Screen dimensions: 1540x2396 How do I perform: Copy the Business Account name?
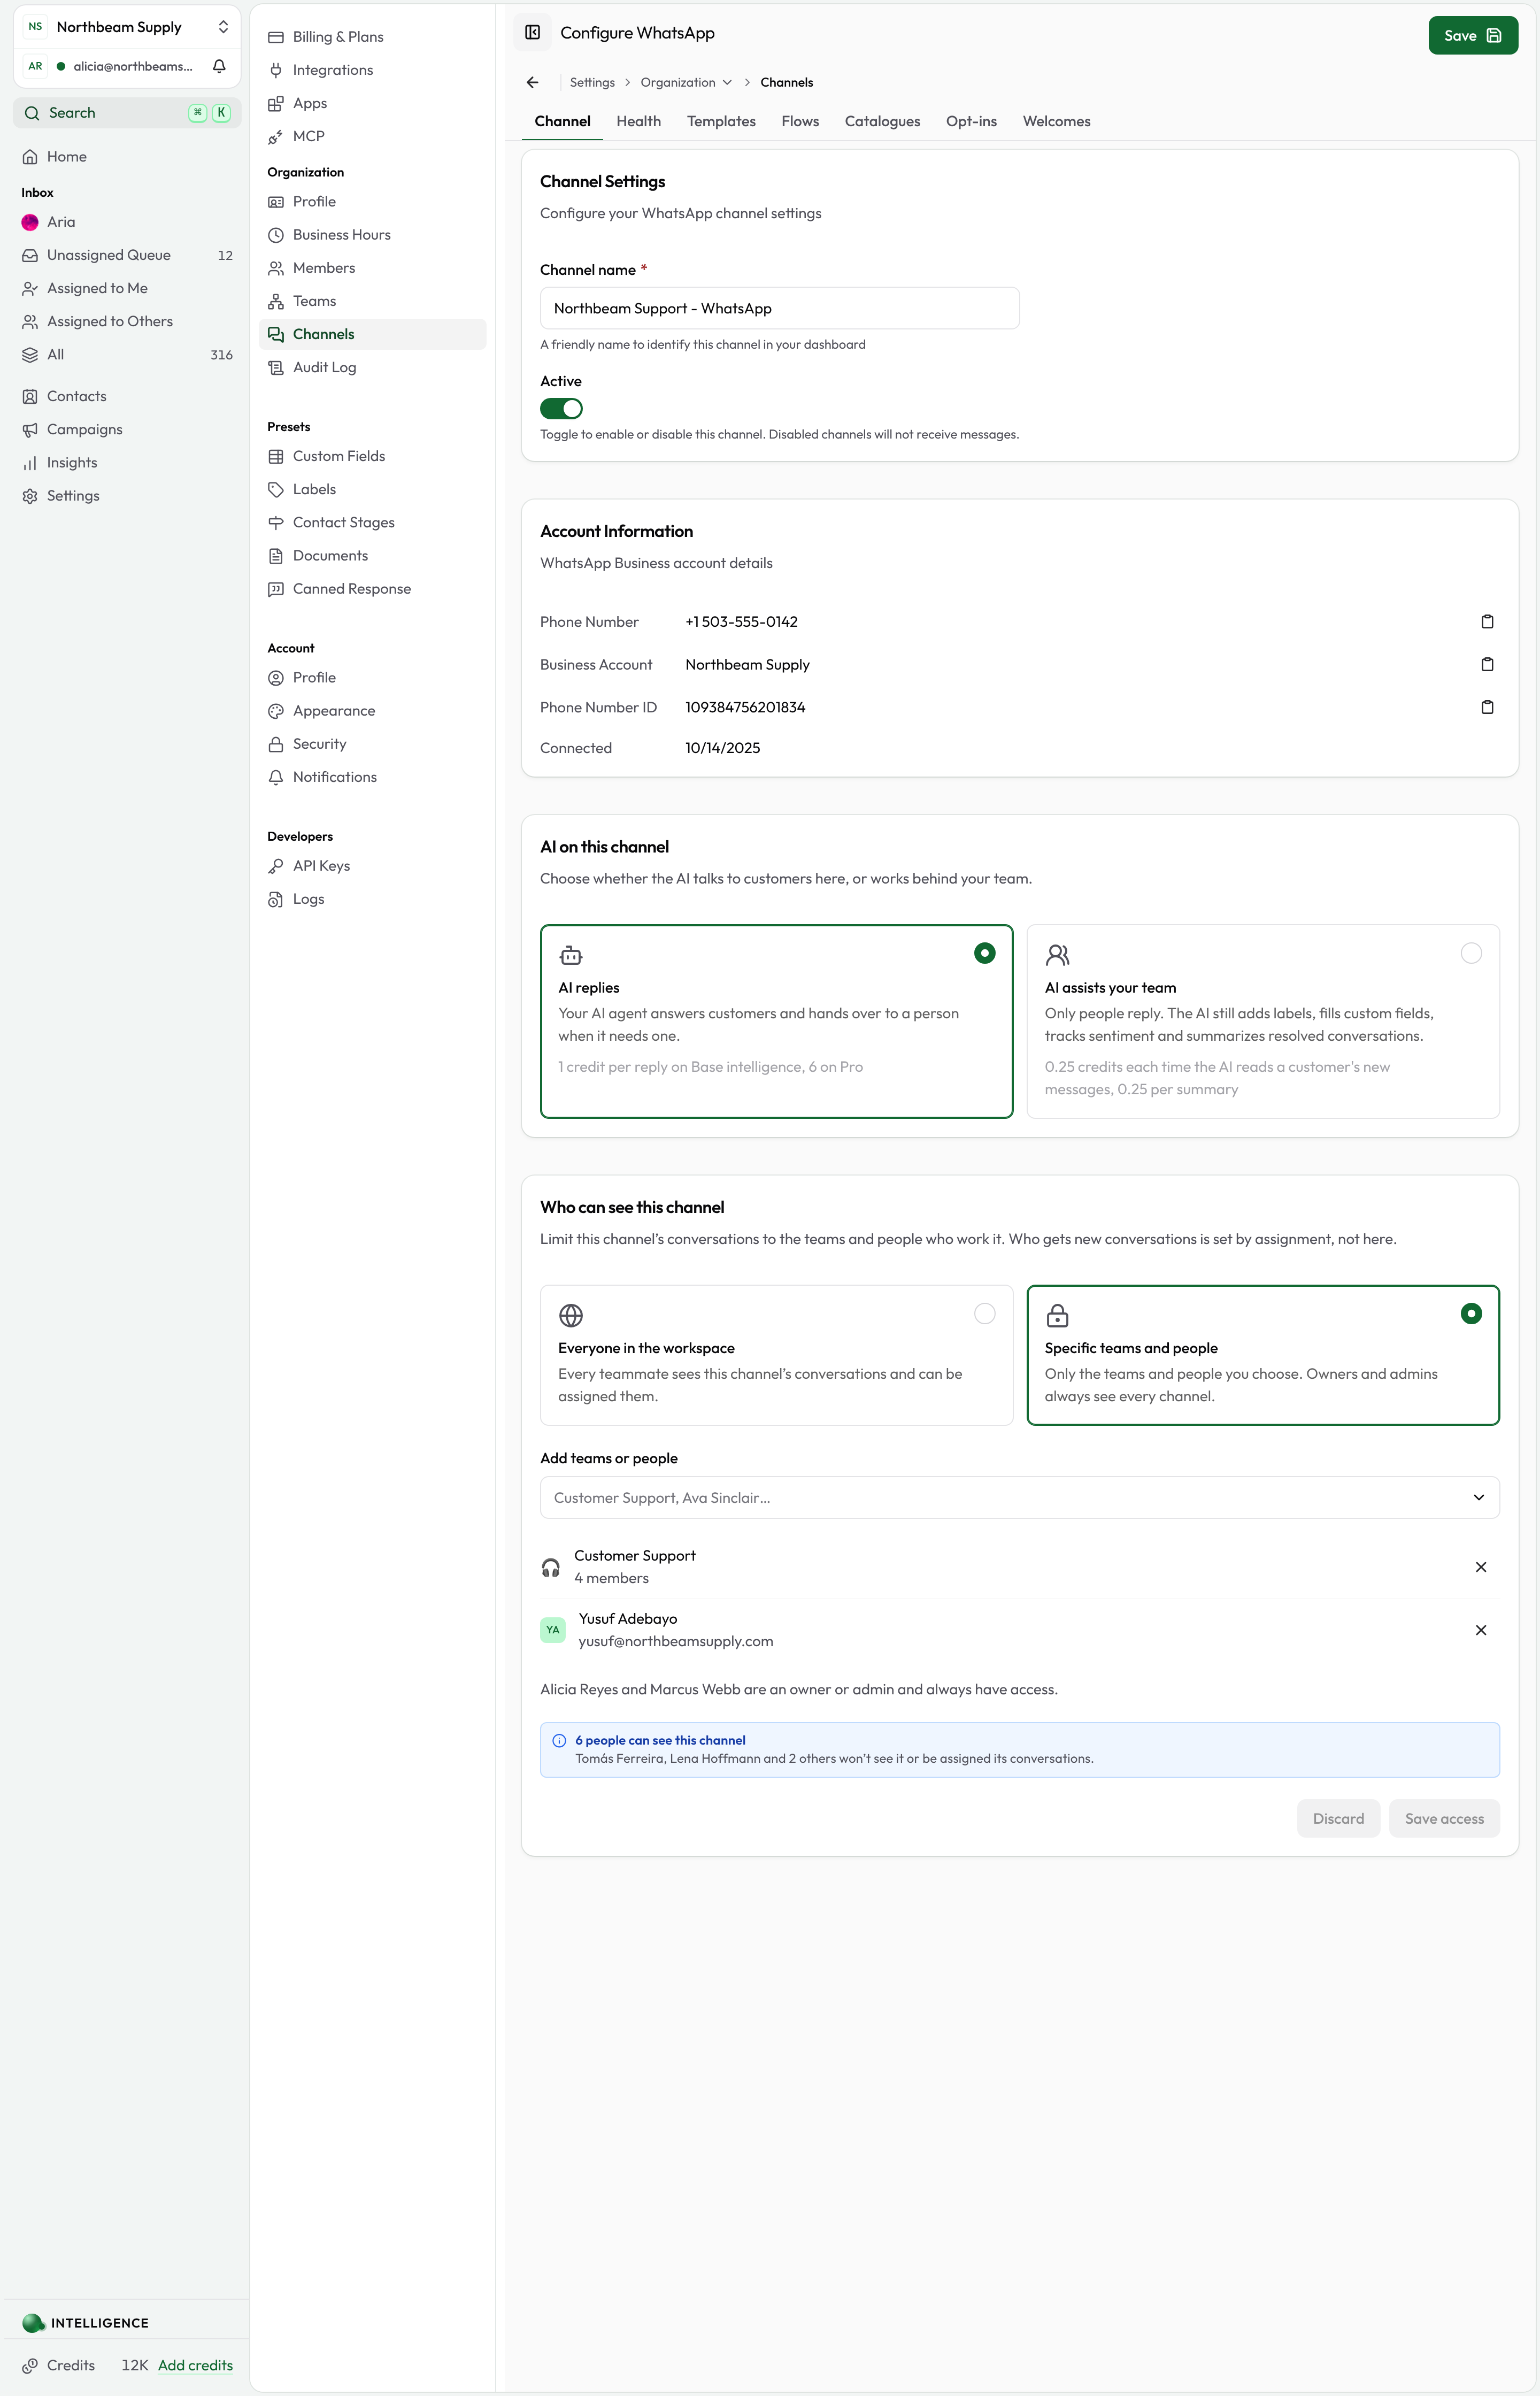pos(1487,665)
